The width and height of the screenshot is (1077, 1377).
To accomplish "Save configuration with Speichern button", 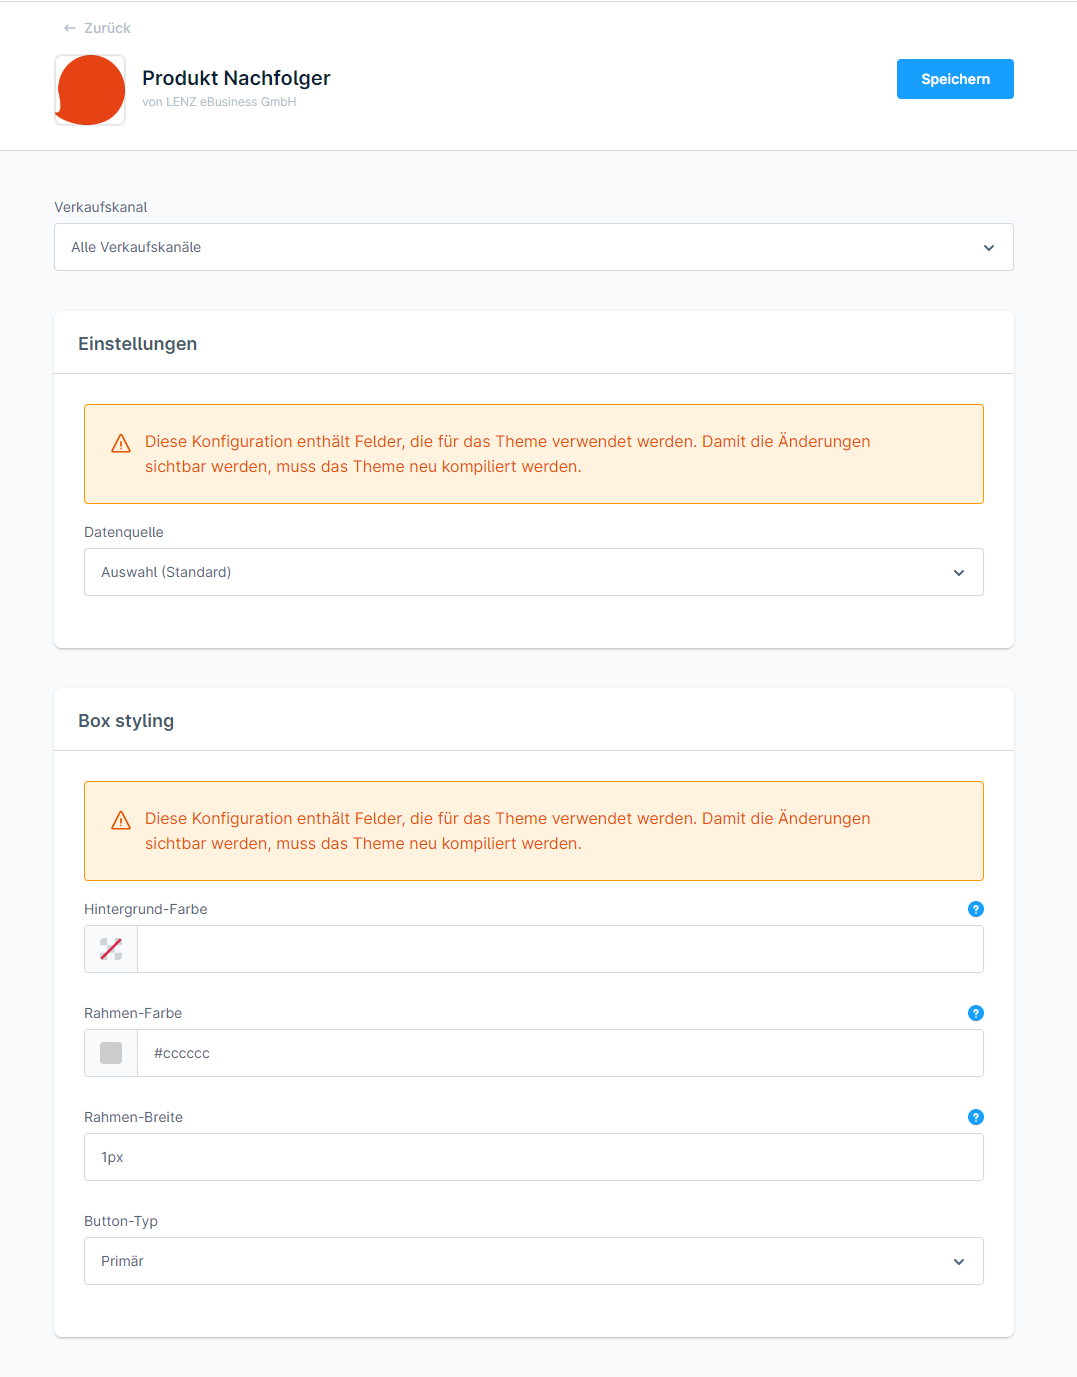I will [x=955, y=79].
